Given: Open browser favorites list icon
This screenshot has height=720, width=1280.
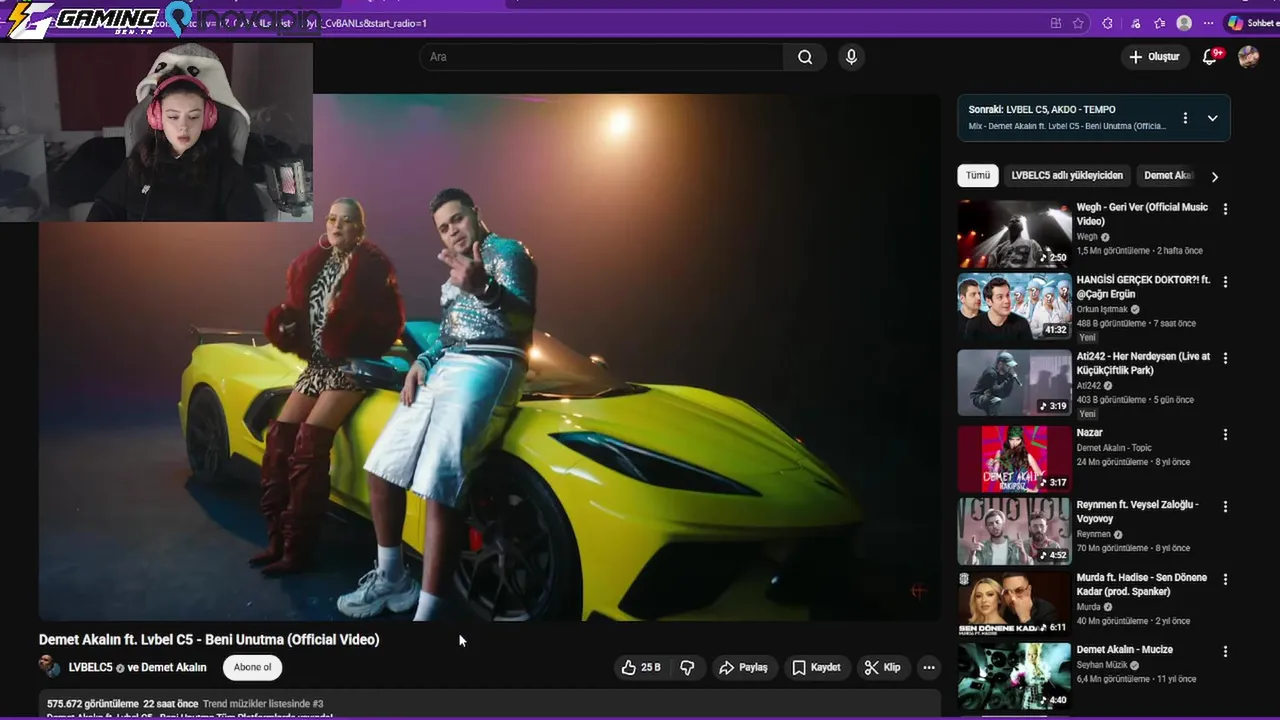Looking at the screenshot, I should 1159,23.
